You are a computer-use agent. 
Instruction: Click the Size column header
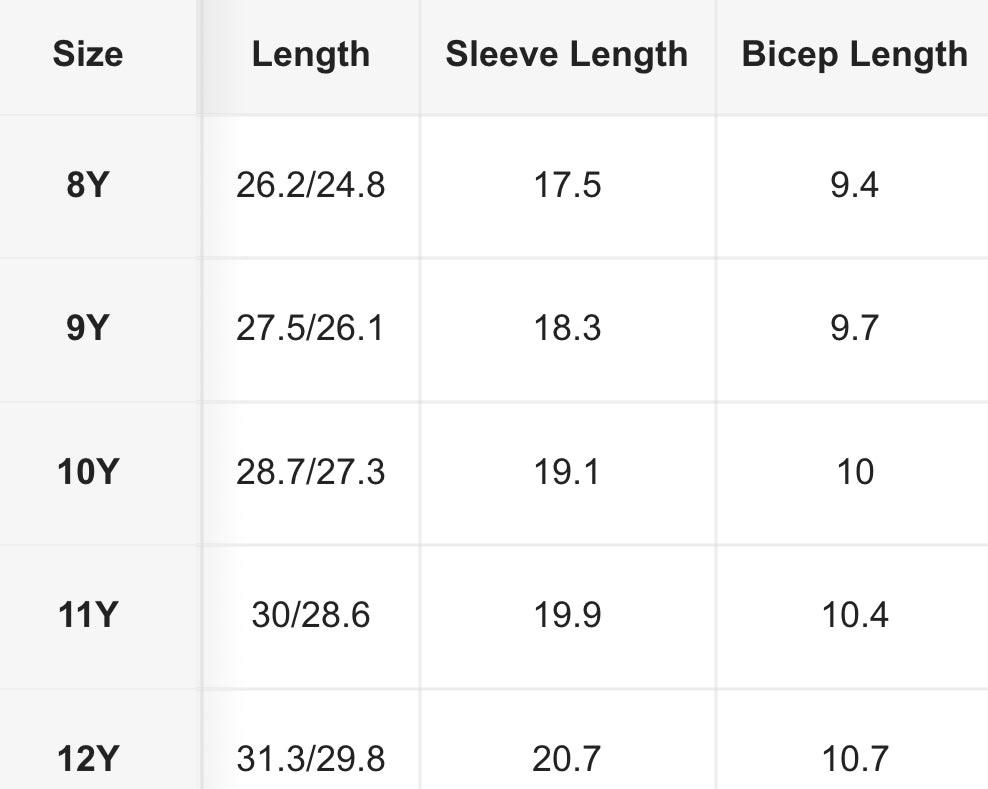[87, 54]
